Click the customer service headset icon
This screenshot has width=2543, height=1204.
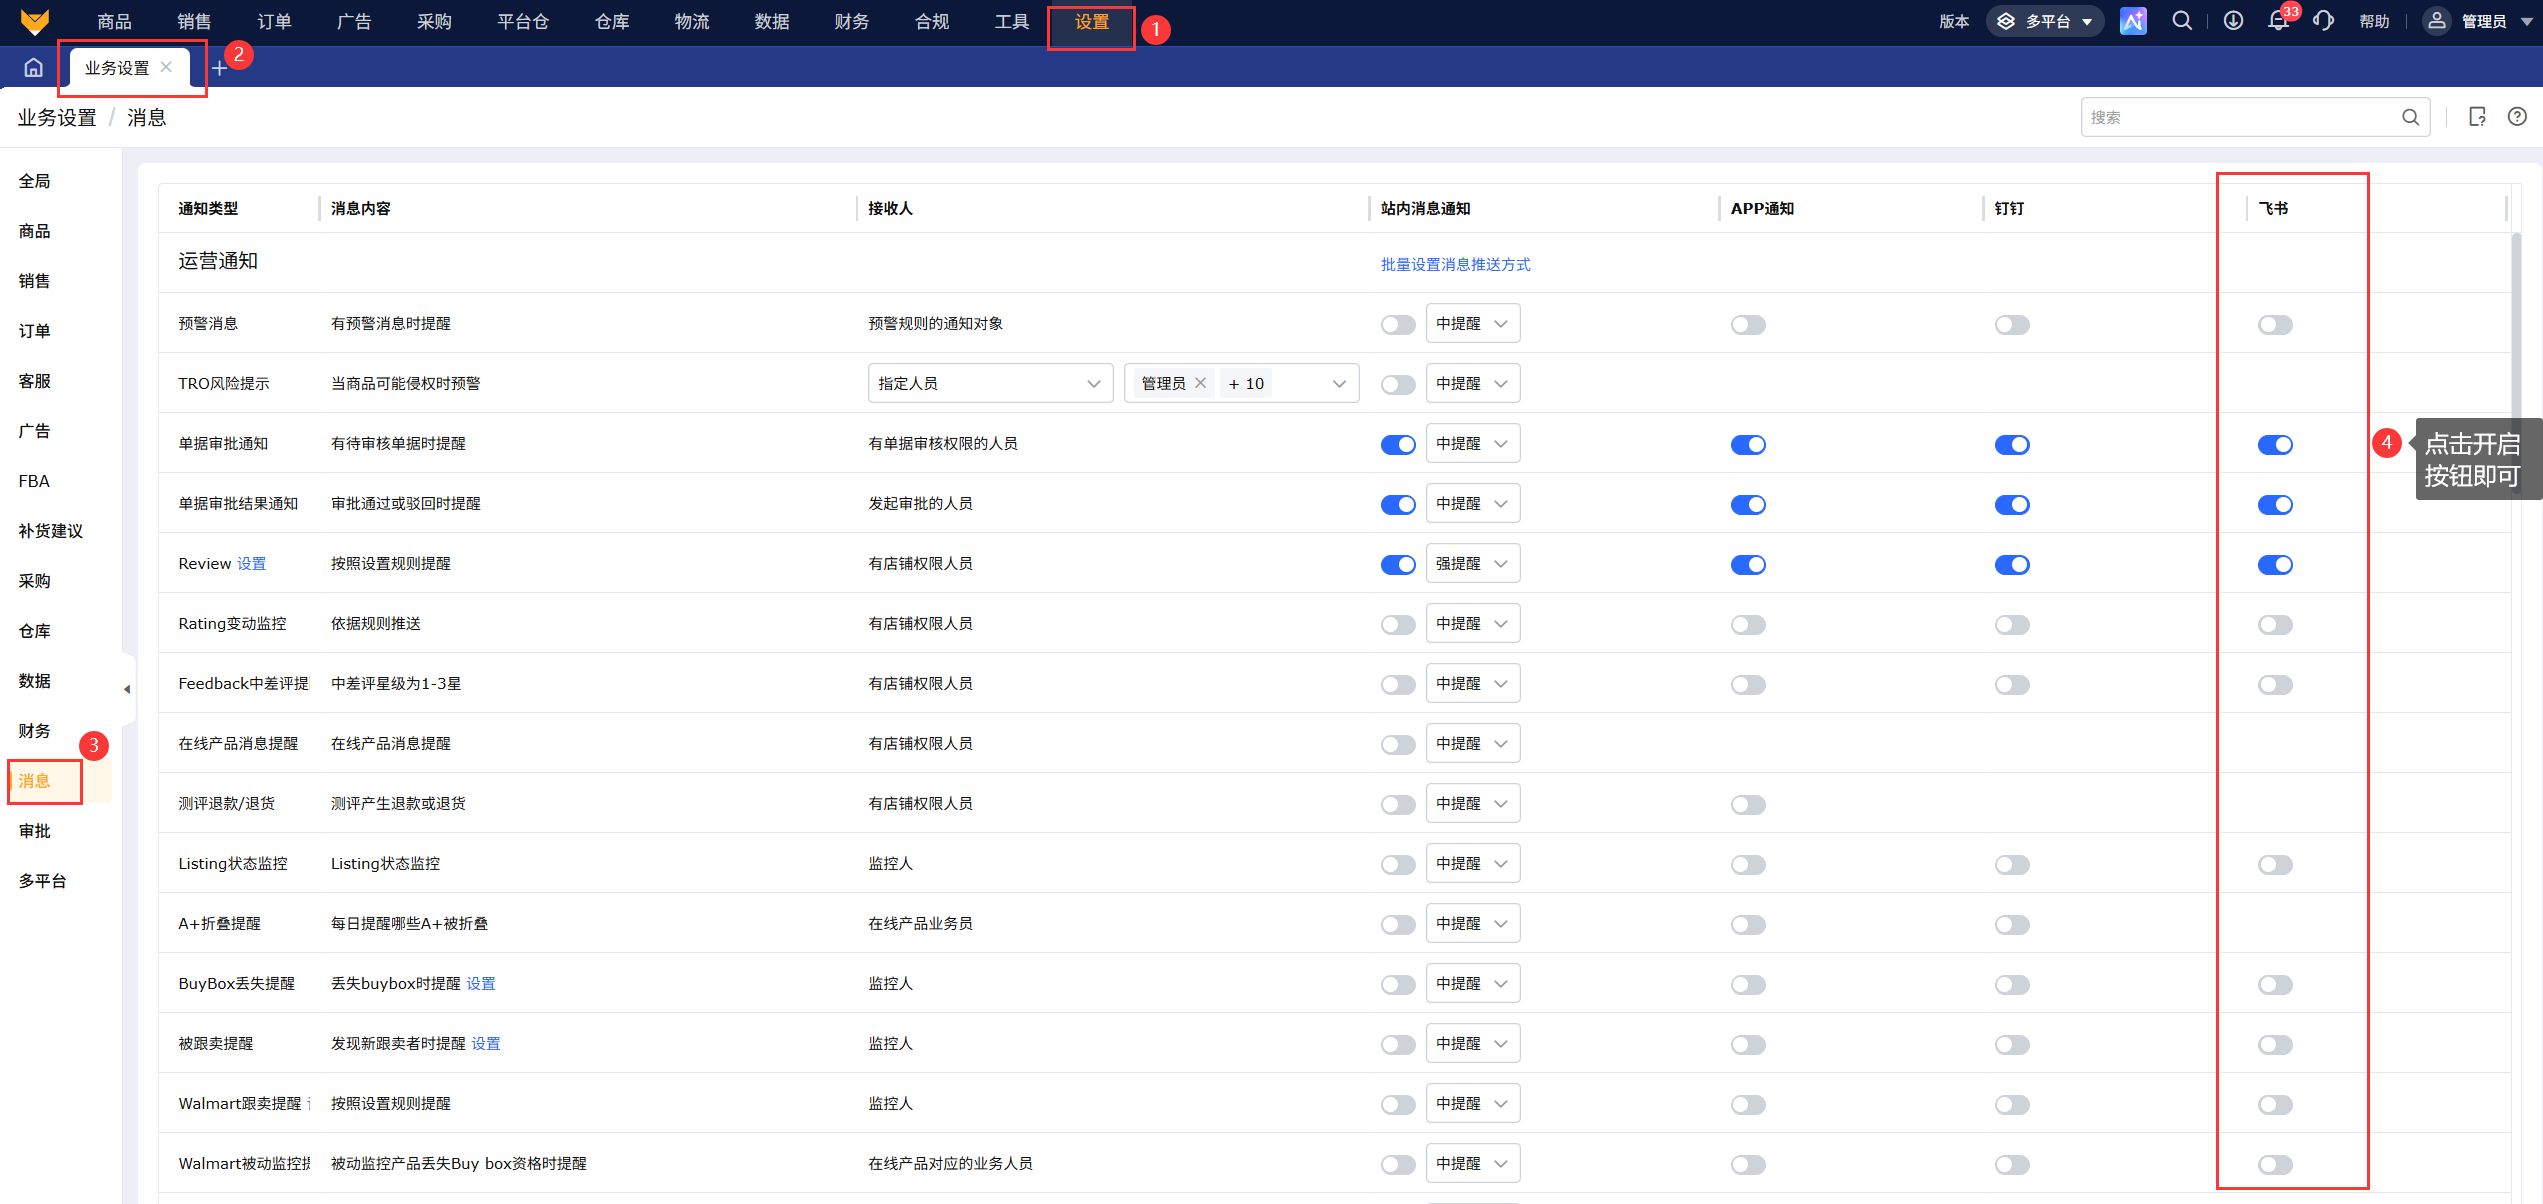(x=2323, y=21)
